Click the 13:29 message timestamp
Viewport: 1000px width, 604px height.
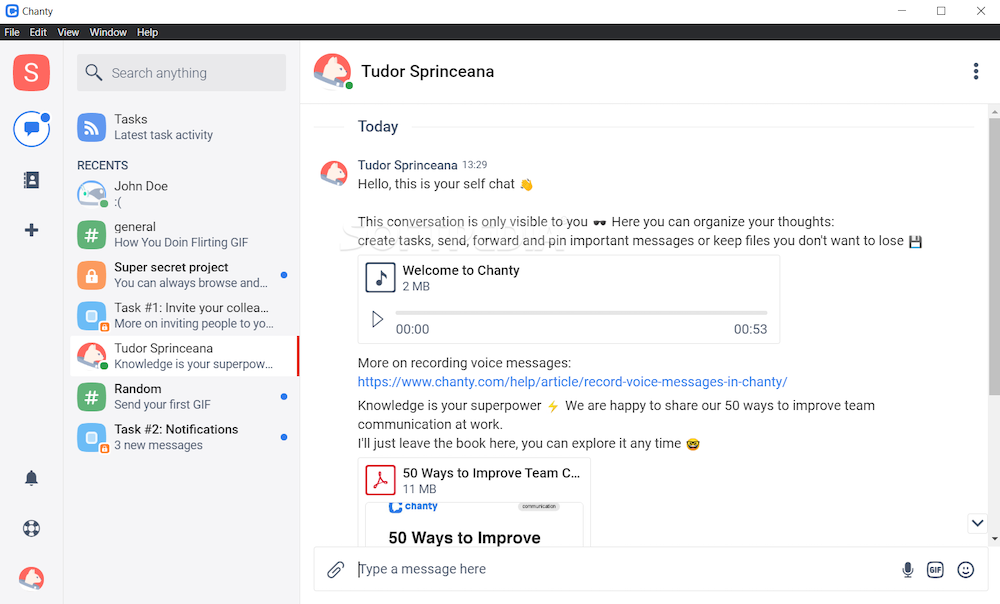click(474, 165)
